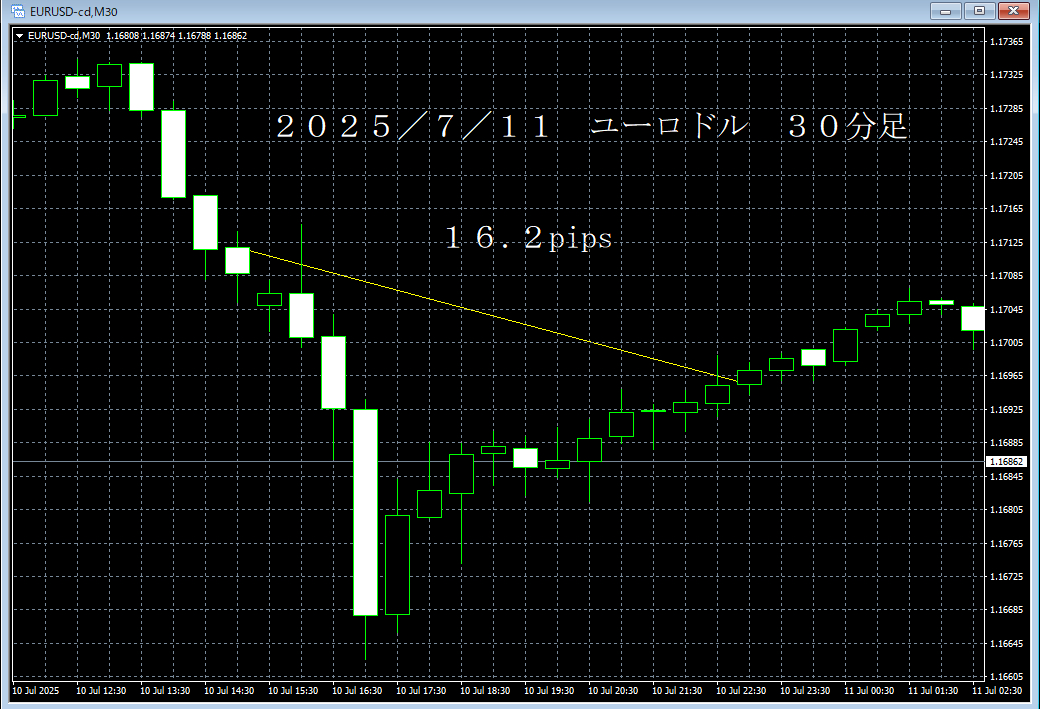Click time axis label 11 Jul 02:30

coord(997,691)
